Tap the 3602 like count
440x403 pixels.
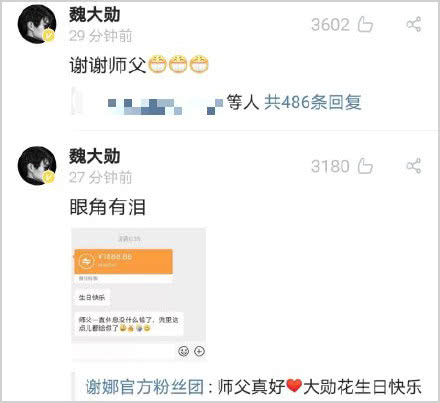click(x=330, y=25)
